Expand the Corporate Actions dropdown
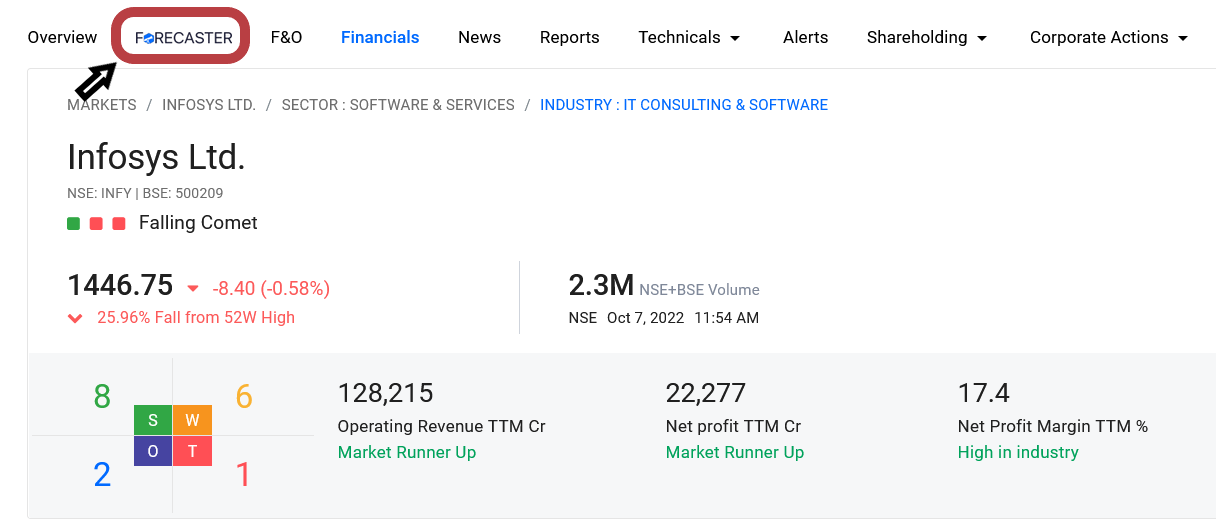 (1109, 37)
